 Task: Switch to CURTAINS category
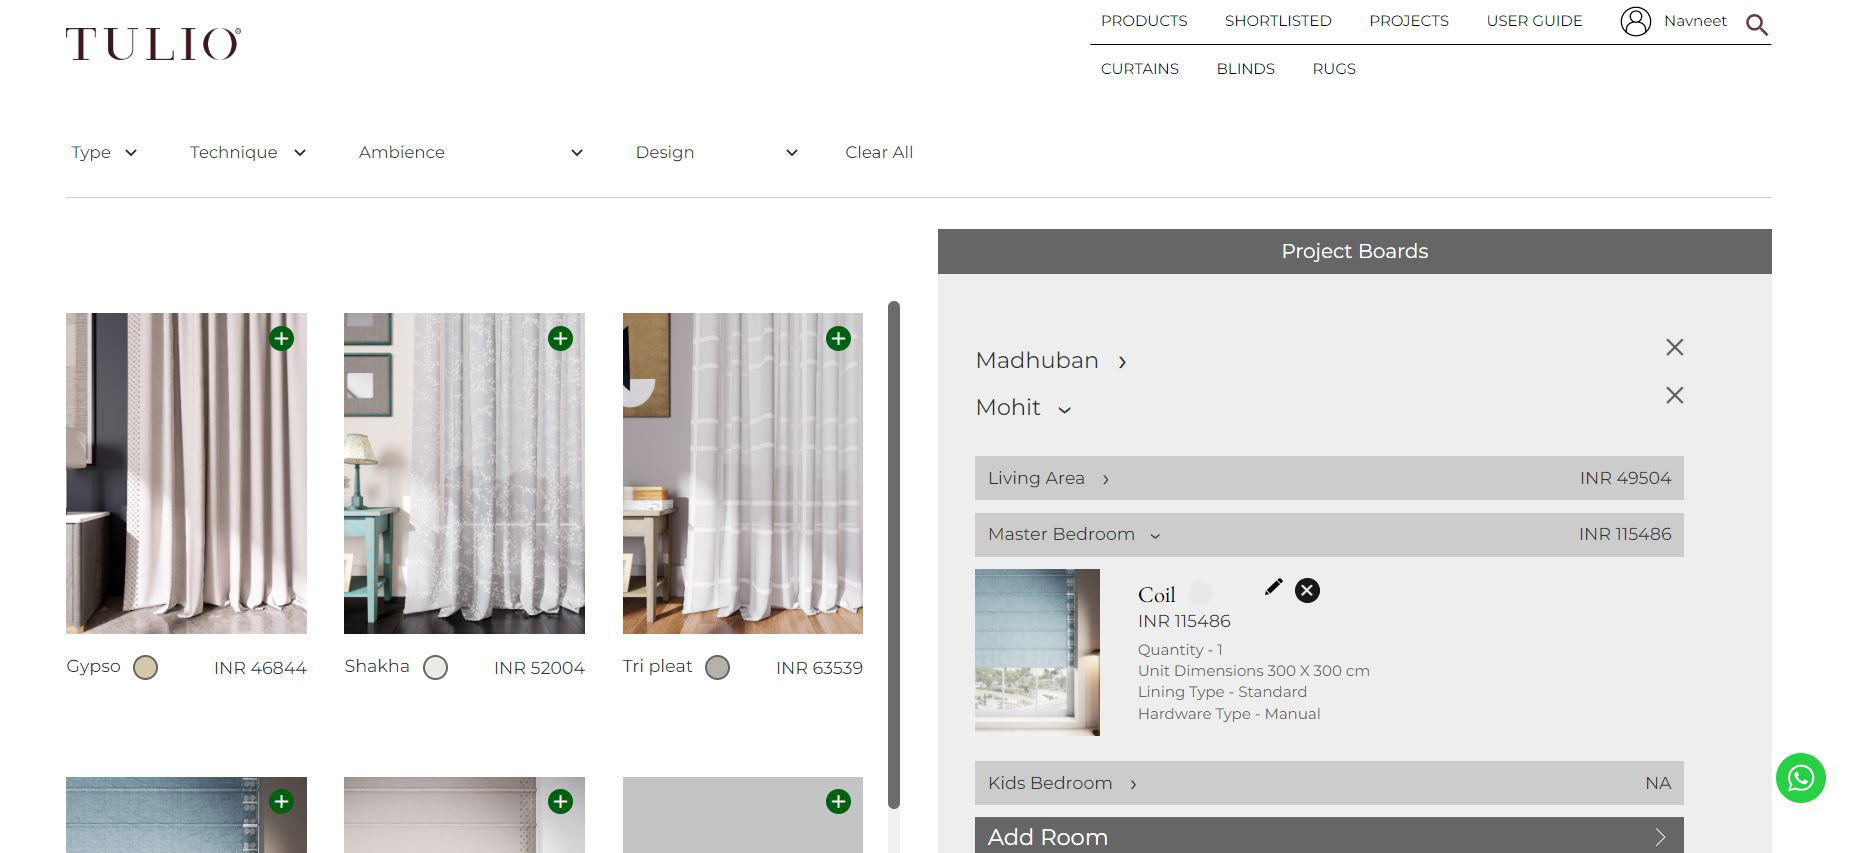tap(1140, 69)
